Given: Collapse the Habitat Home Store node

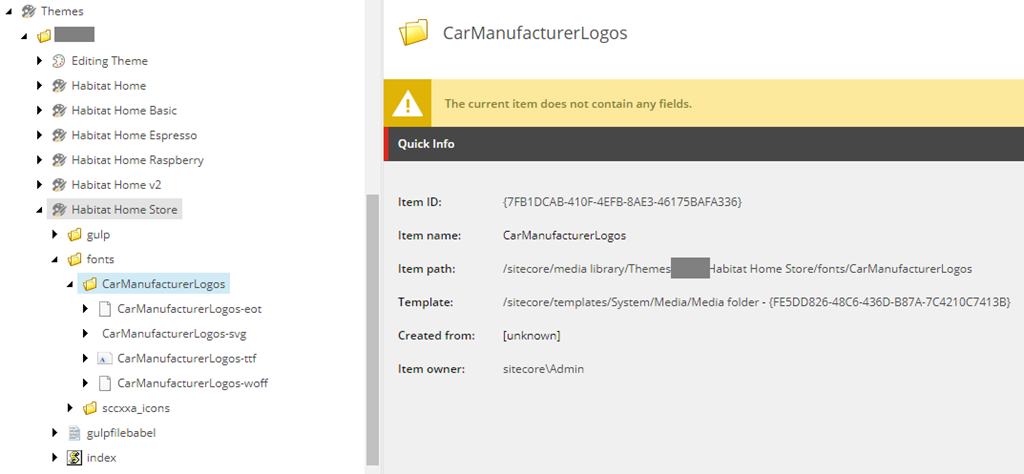Looking at the screenshot, I should tap(40, 210).
